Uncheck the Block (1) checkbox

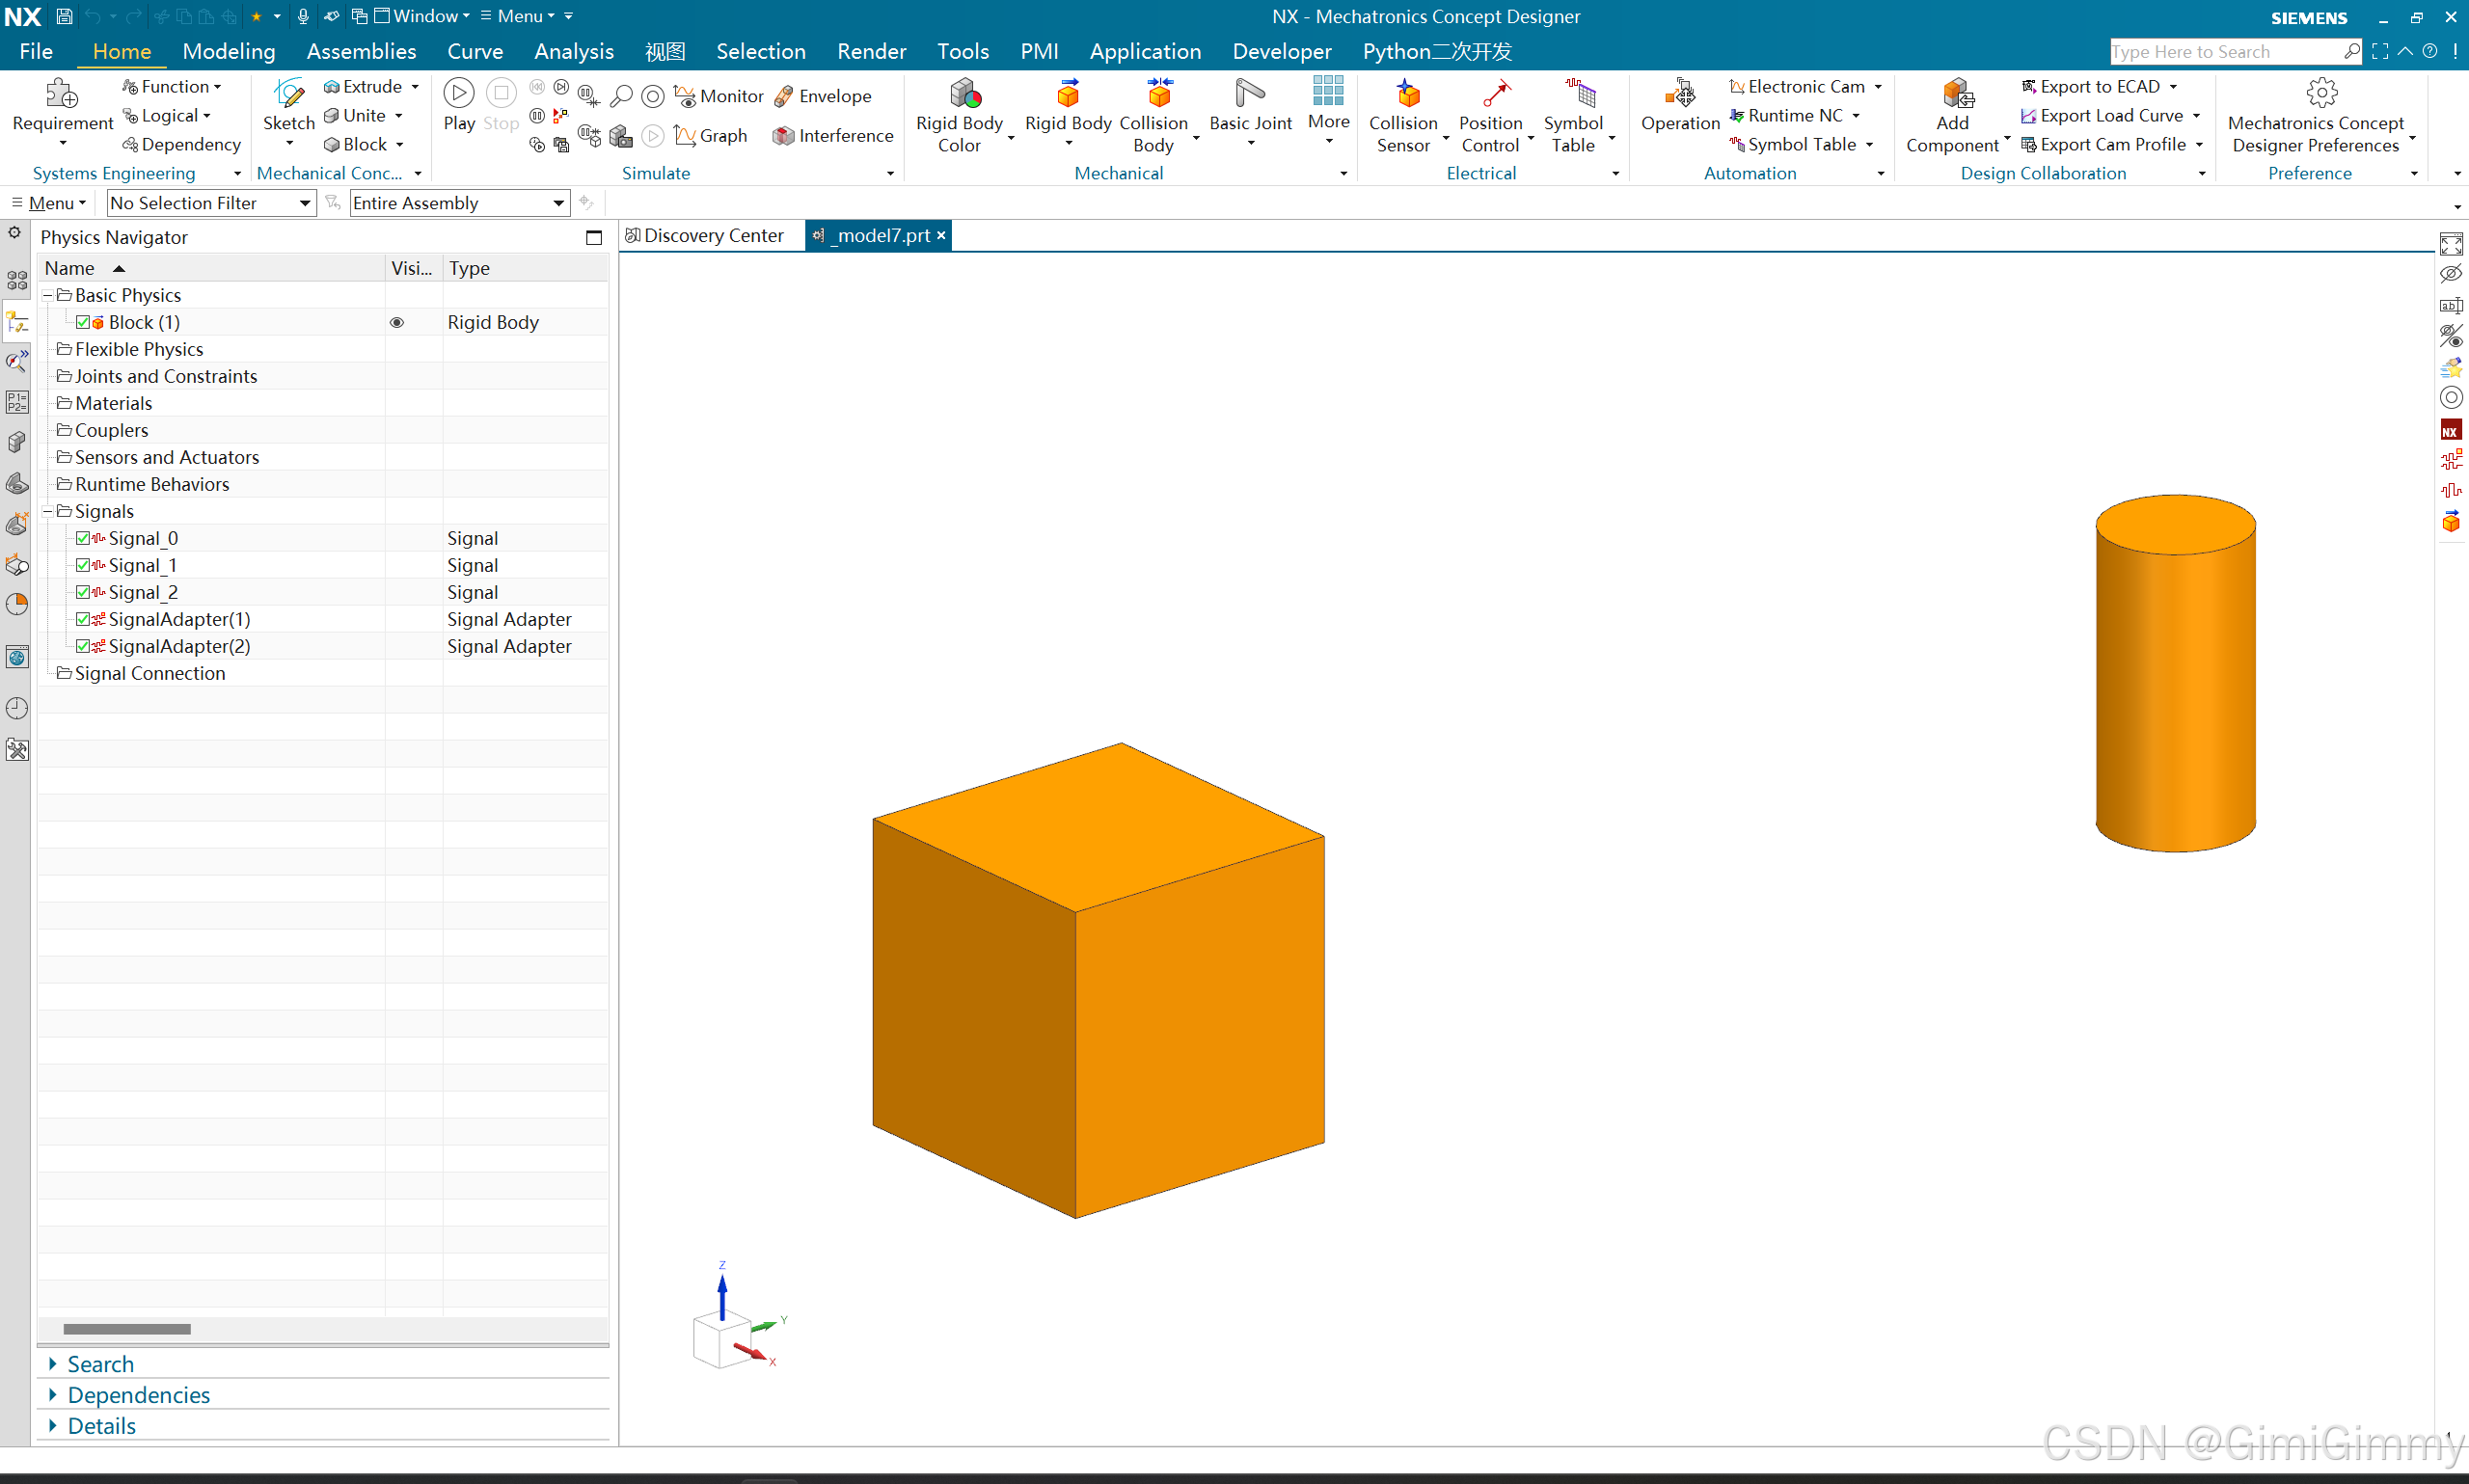83,322
